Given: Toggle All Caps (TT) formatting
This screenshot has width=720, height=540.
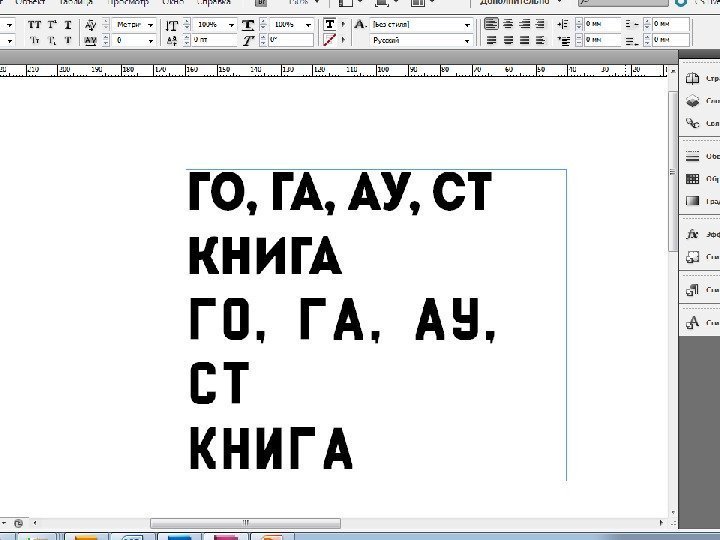Looking at the screenshot, I should click(x=35, y=22).
